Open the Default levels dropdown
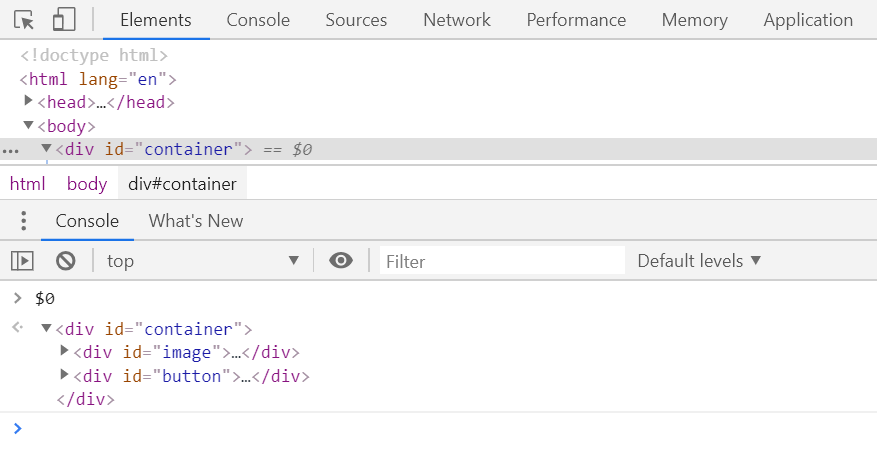The image size is (877, 451). (x=699, y=261)
